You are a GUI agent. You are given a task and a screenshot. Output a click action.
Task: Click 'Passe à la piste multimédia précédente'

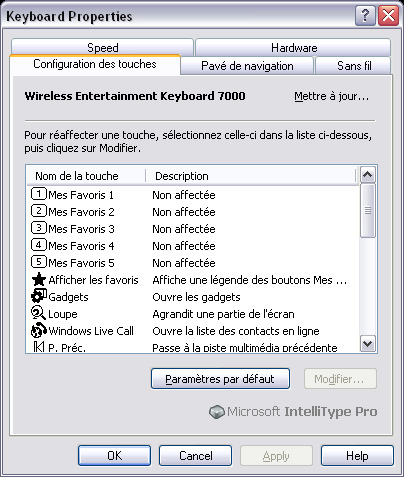coord(245,348)
